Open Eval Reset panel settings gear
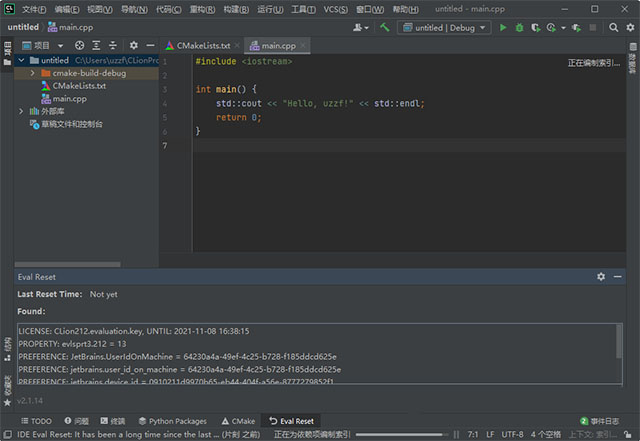Viewport: 640px width, 441px height. [601, 276]
